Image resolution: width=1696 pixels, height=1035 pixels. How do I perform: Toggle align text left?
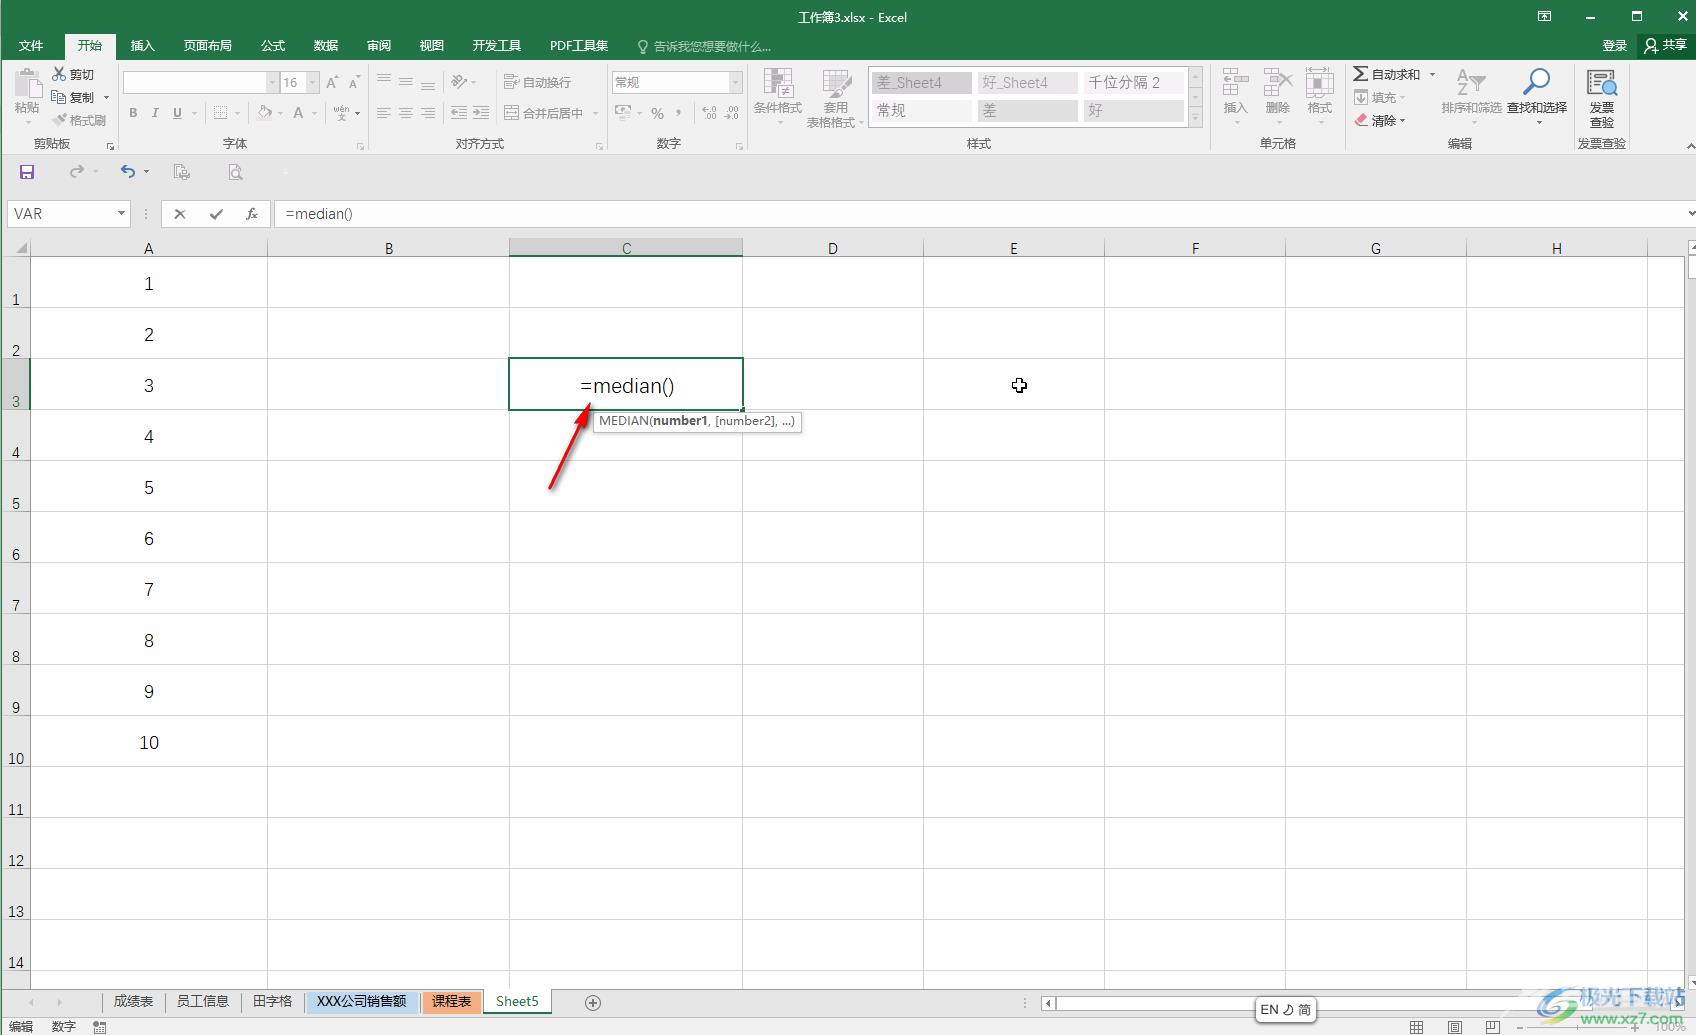[384, 113]
